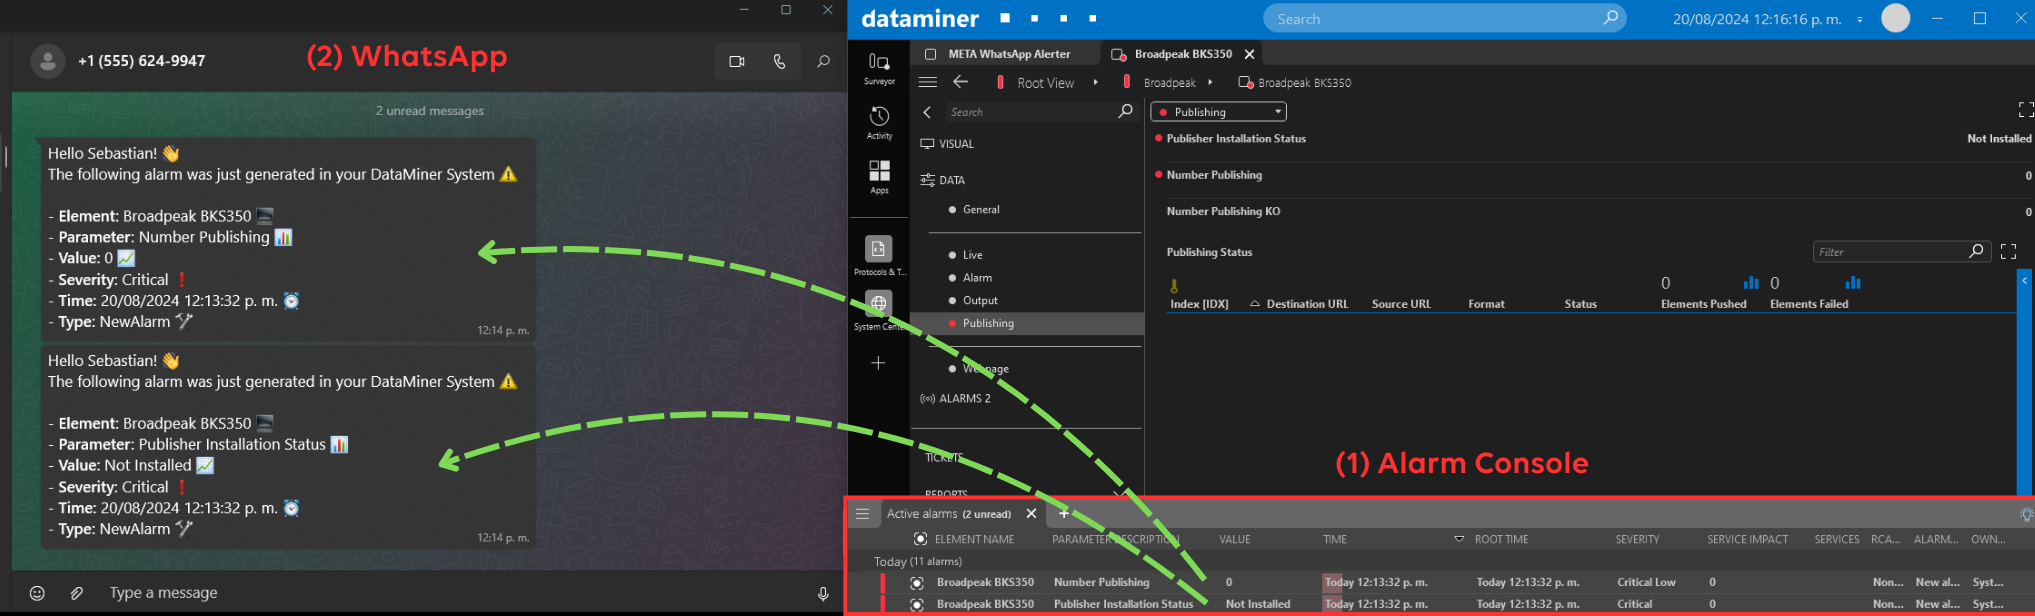Add a new alarm tab
Image resolution: width=2035 pixels, height=616 pixels.
[1064, 513]
